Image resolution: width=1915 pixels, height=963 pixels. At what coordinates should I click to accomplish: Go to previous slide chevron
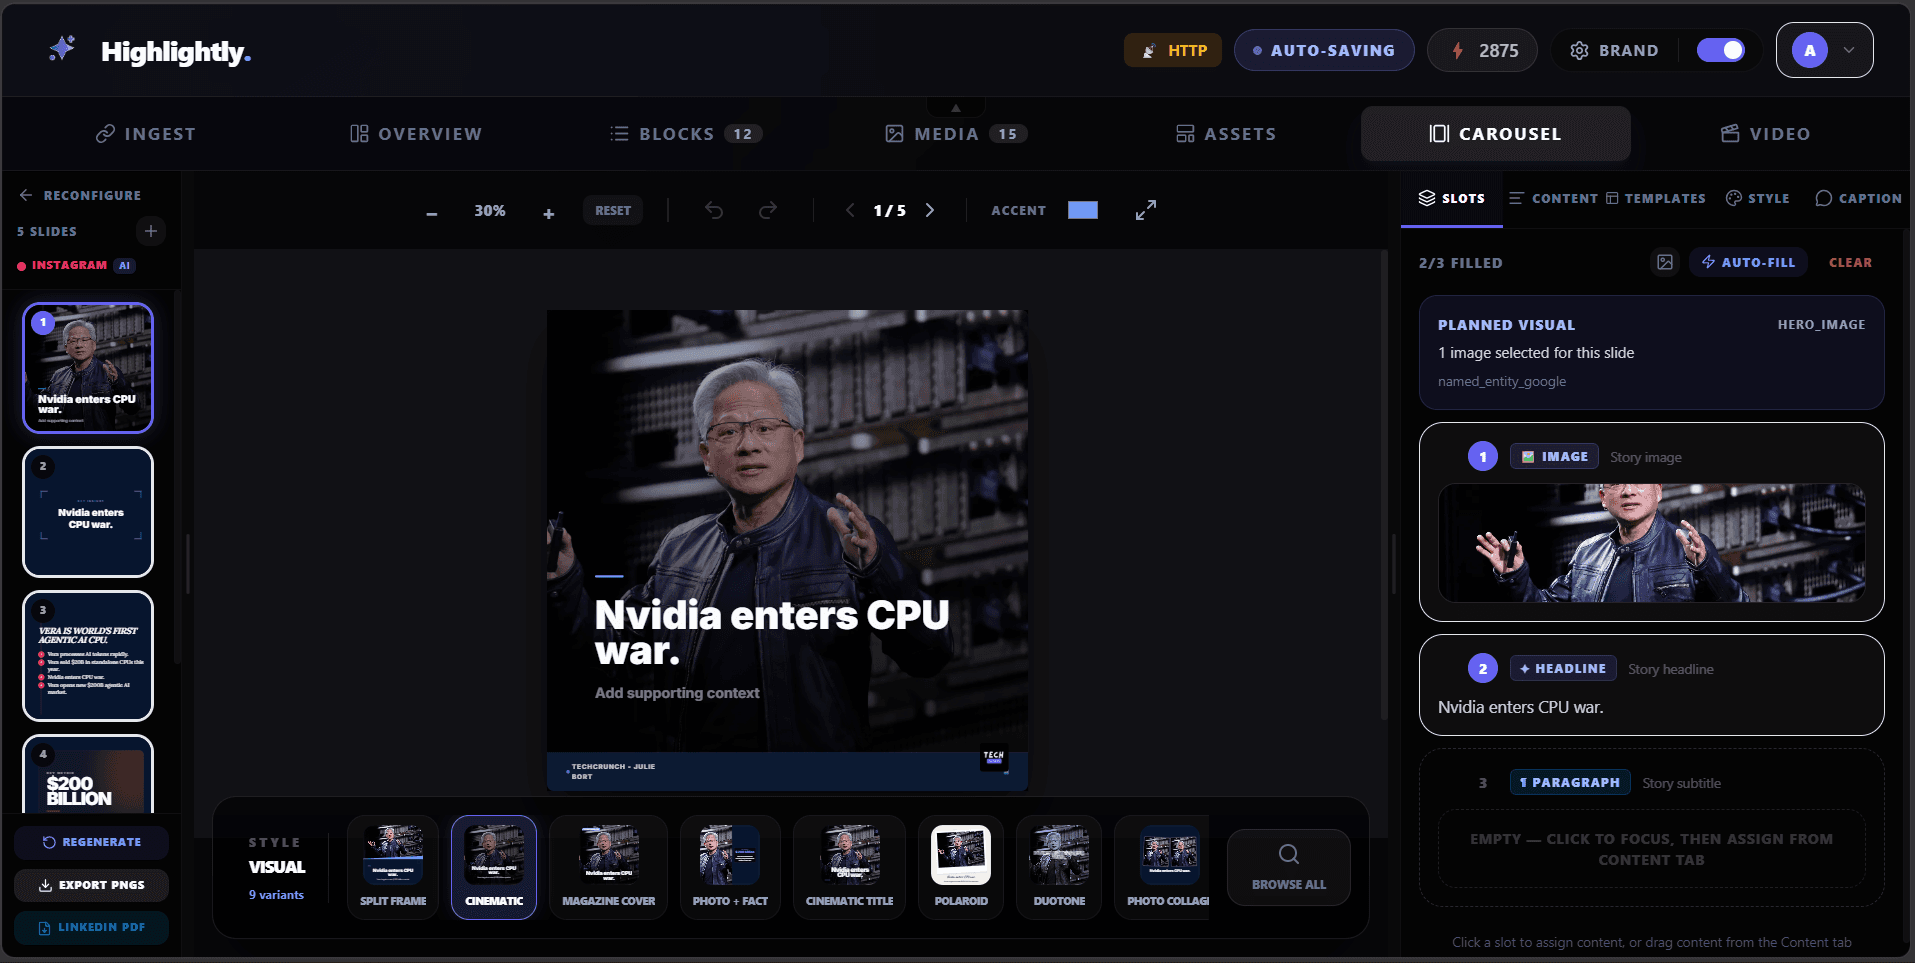point(850,210)
